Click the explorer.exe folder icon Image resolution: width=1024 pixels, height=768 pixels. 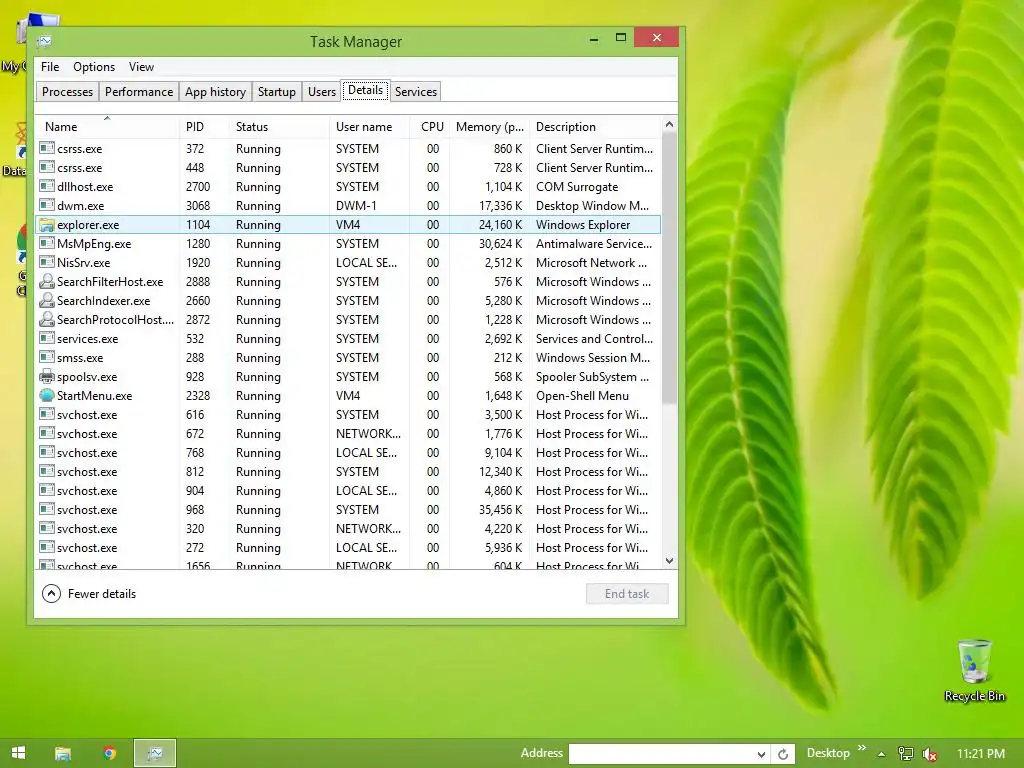tap(46, 225)
